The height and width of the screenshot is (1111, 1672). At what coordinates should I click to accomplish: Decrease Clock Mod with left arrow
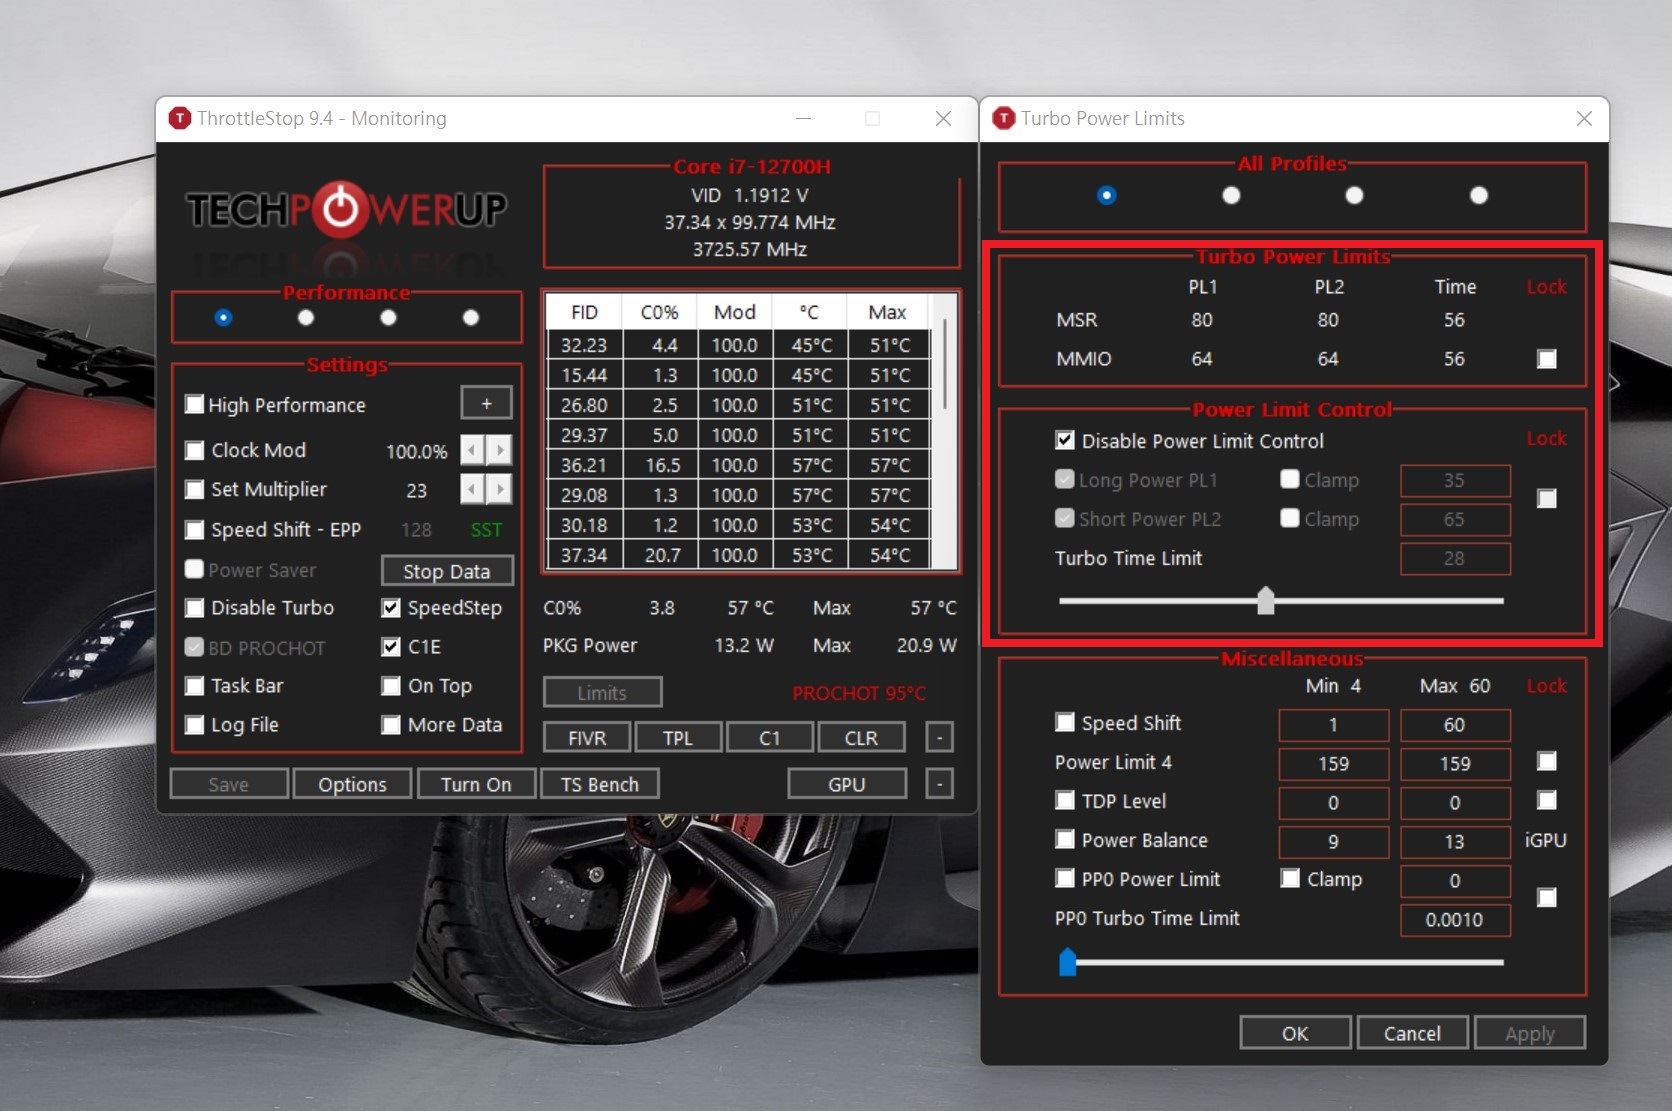[472, 450]
